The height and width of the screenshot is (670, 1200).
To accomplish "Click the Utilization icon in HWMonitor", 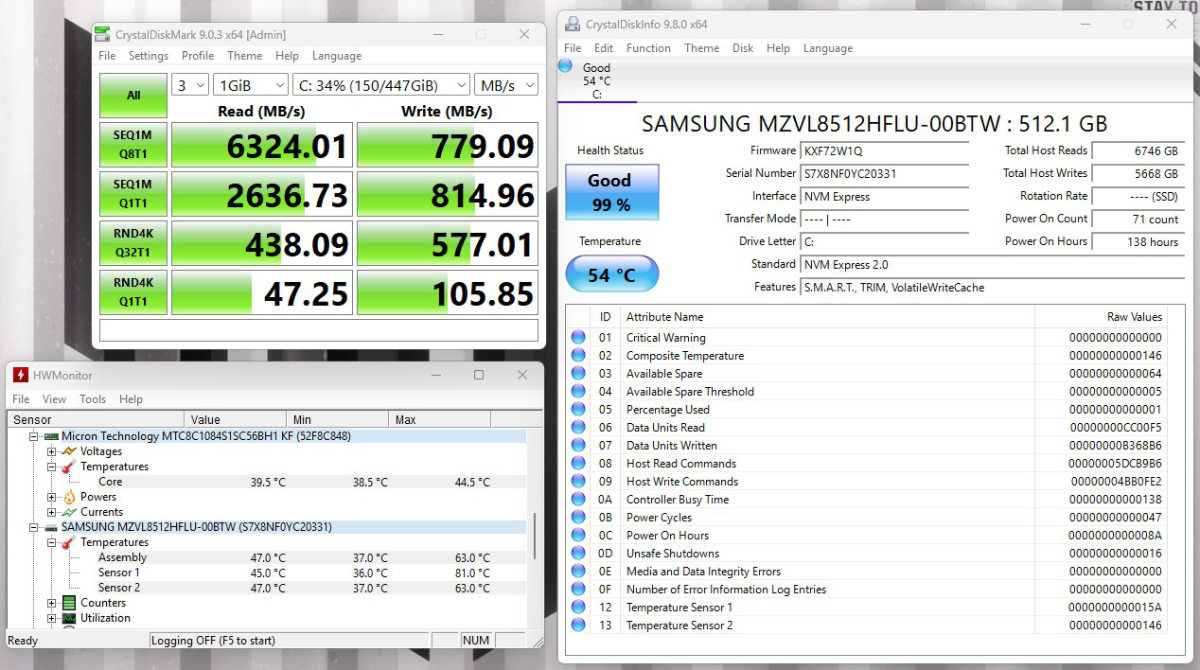I will [x=69, y=618].
